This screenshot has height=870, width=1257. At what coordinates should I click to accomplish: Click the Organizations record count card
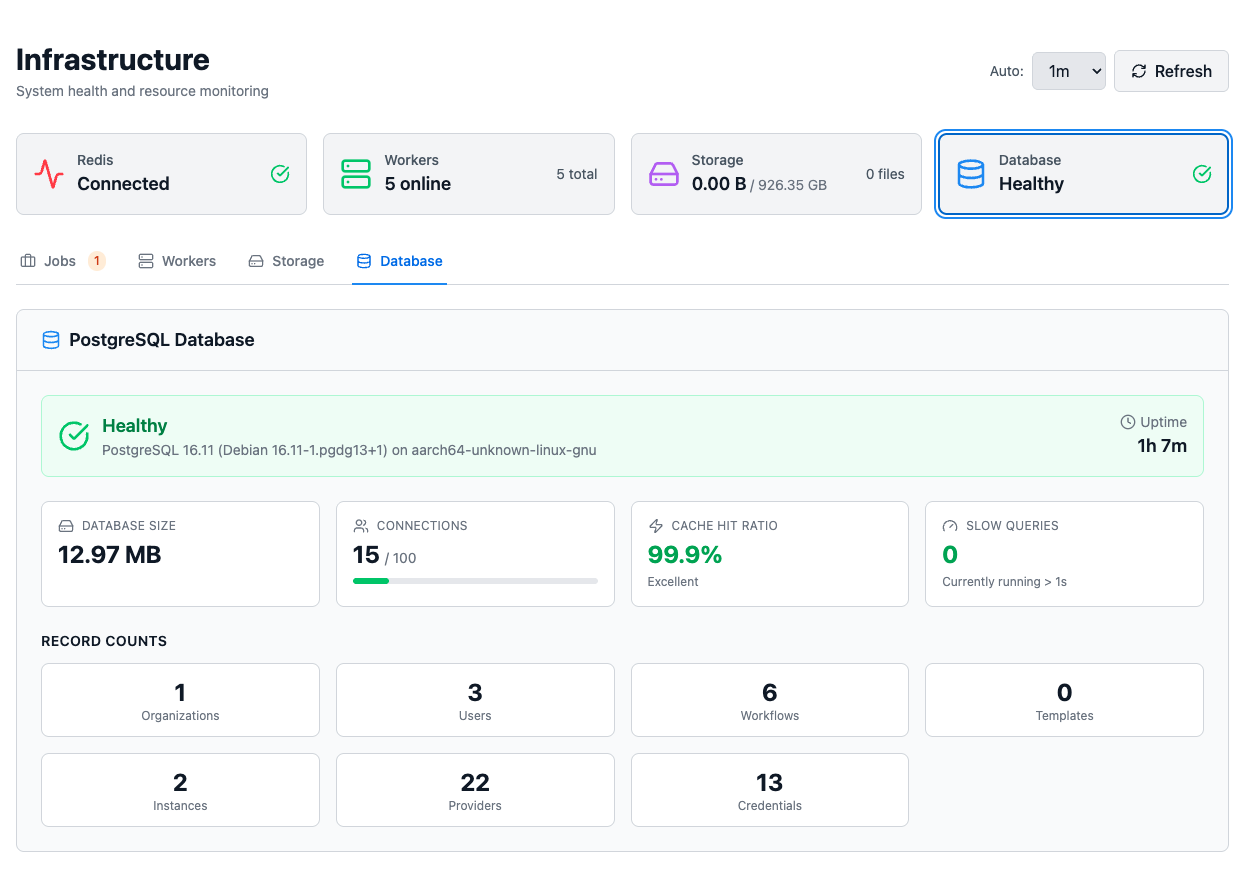180,699
